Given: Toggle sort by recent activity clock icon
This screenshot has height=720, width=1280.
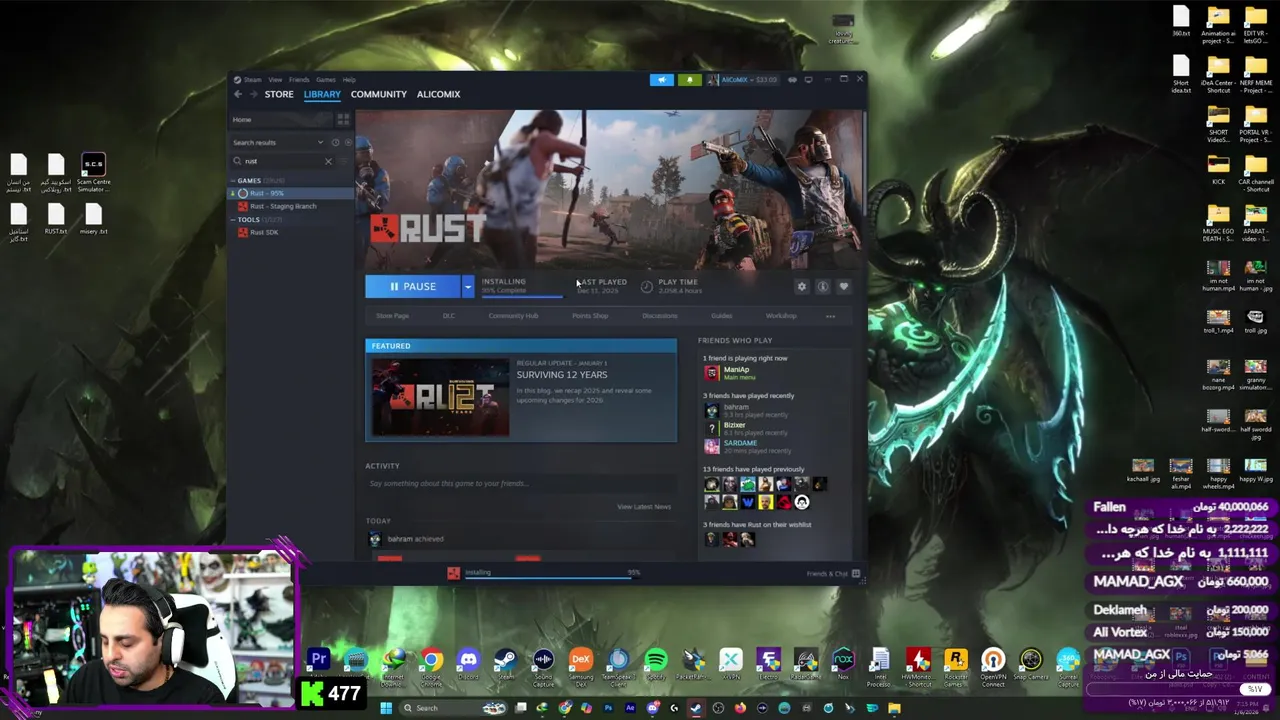Looking at the screenshot, I should point(335,143).
